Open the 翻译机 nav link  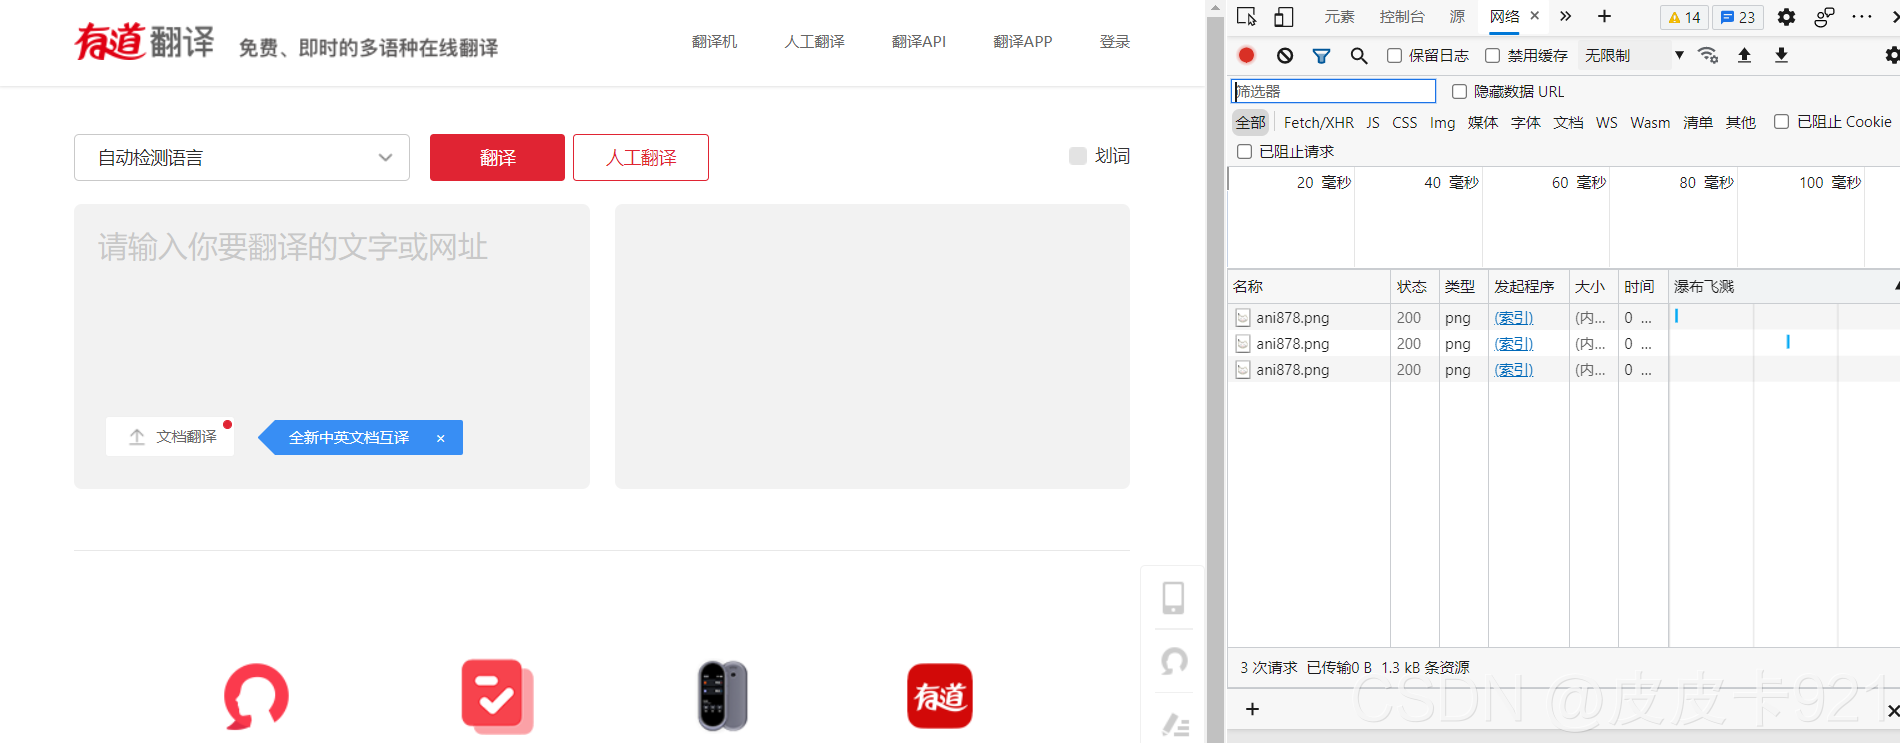point(714,42)
